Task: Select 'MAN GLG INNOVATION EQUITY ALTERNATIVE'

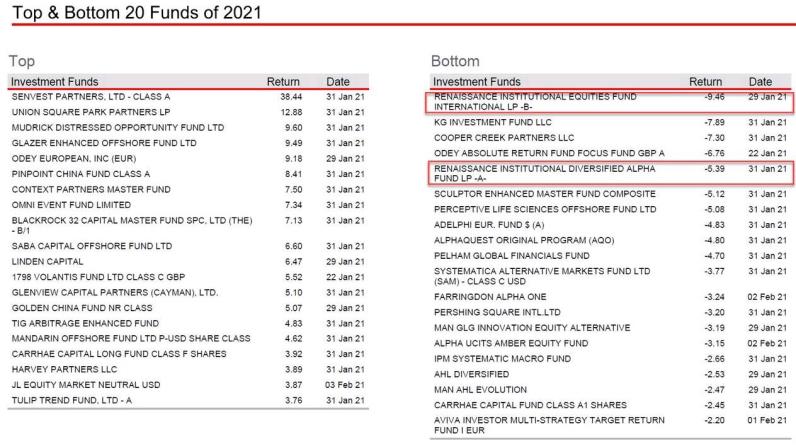Action: 532,328
